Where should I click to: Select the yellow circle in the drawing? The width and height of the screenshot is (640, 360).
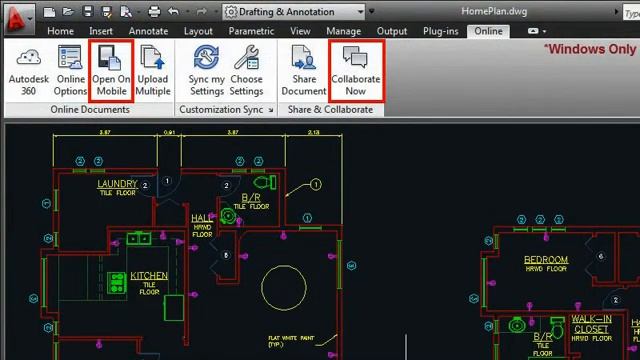(x=284, y=288)
